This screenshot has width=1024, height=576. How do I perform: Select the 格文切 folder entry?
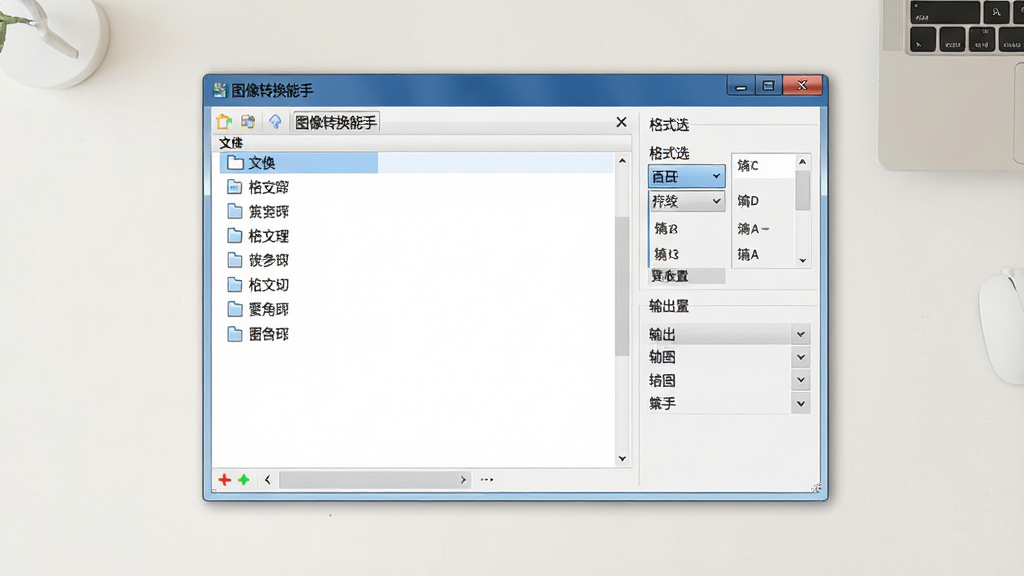click(268, 285)
